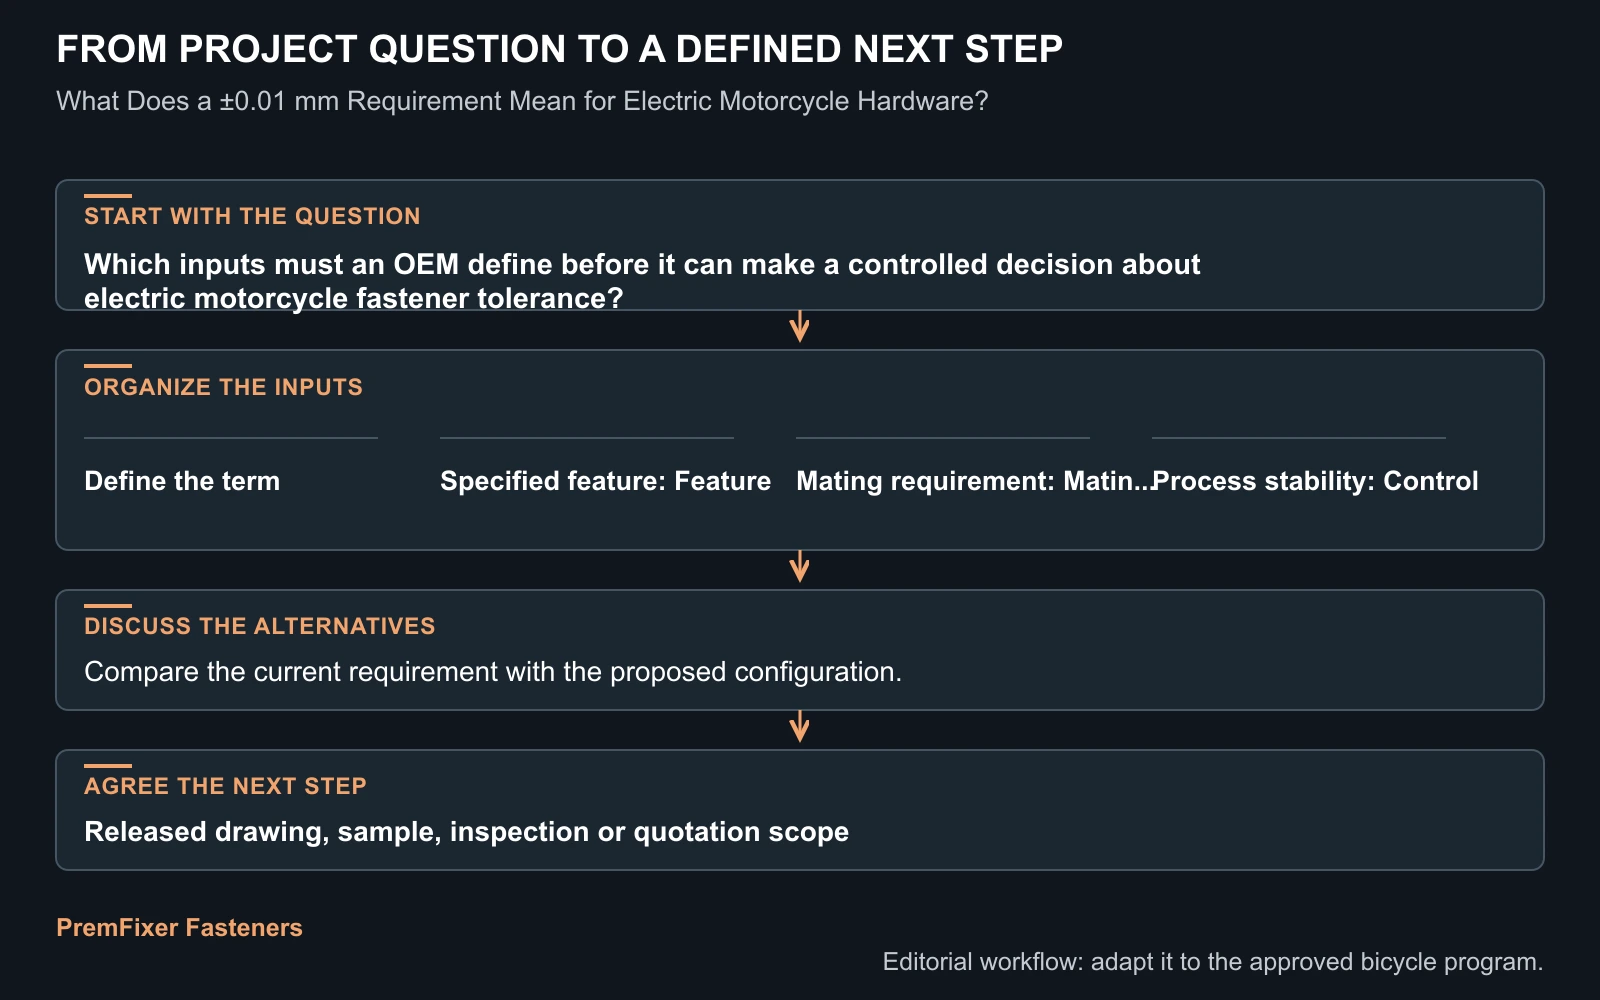Click the 'Compare the current requirement' sentence
This screenshot has width=1600, height=1000.
tap(493, 672)
